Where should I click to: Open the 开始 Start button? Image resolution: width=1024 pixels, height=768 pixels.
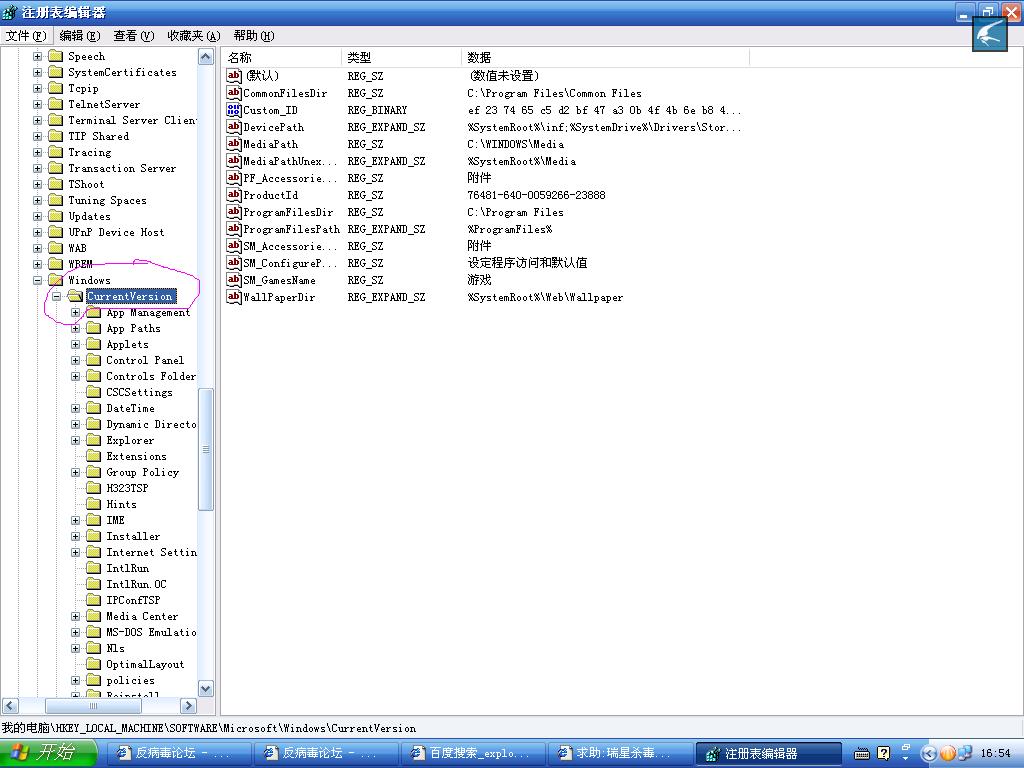point(48,753)
